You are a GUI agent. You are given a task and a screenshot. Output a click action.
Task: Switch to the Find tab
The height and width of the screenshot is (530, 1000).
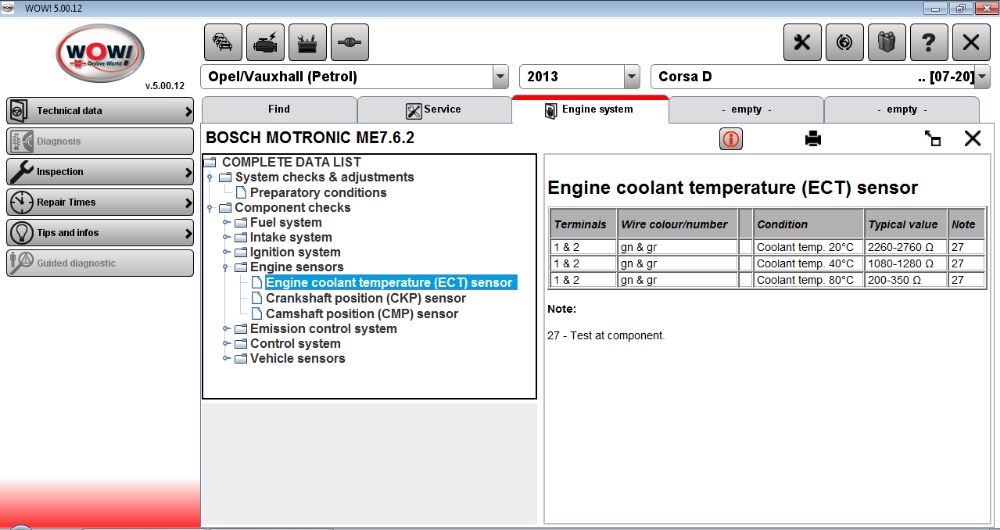tap(279, 110)
